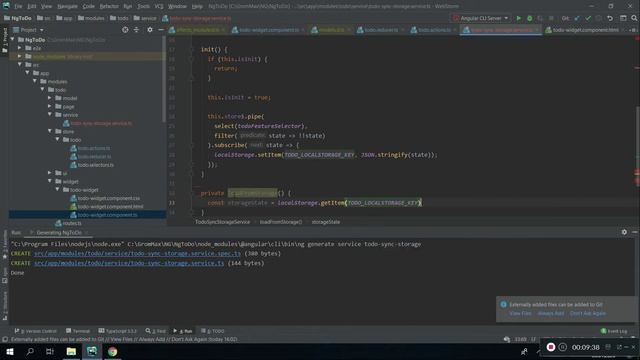Click the recorder's red stop button

pos(551,347)
